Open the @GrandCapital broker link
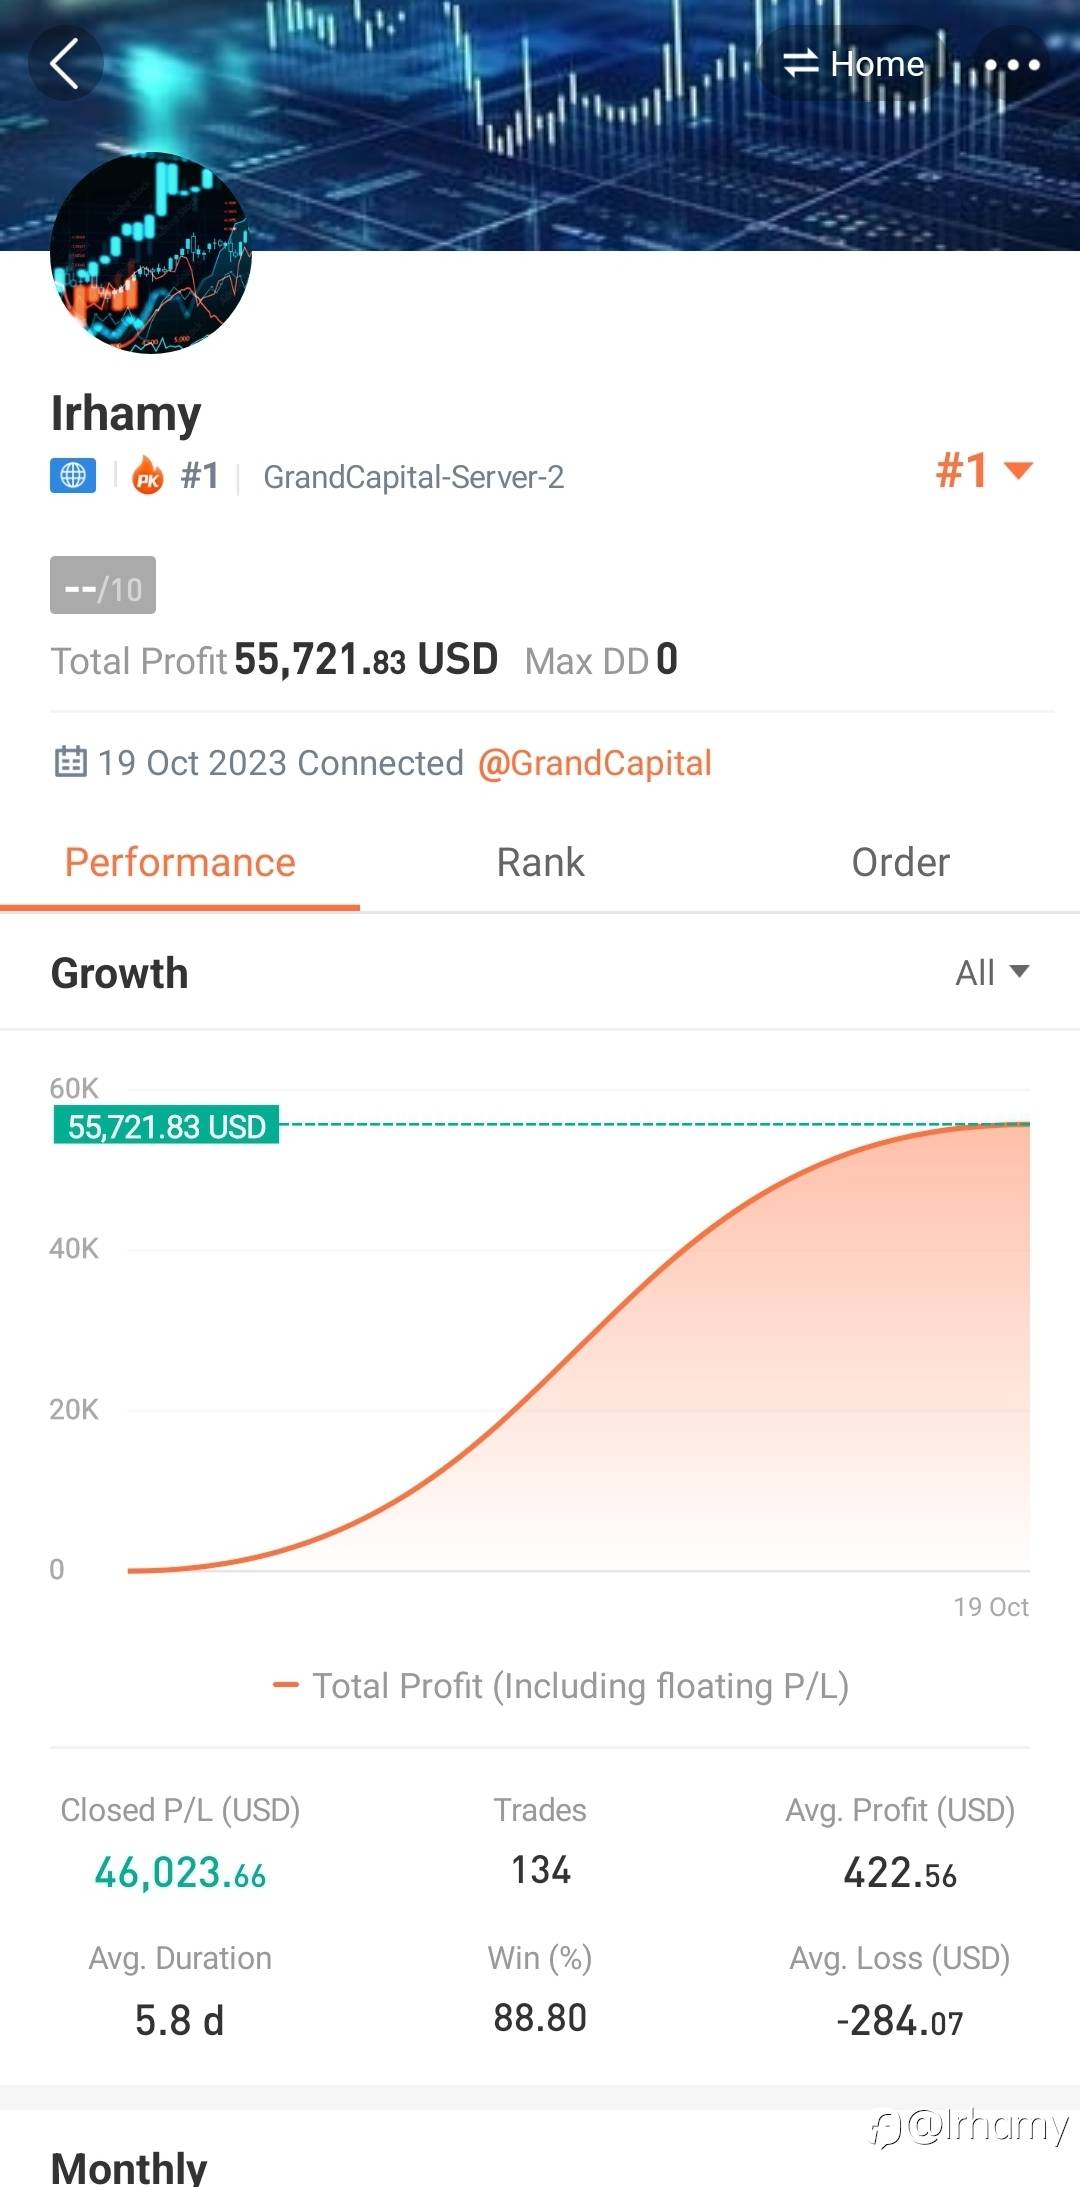The height and width of the screenshot is (2187, 1080). point(595,763)
